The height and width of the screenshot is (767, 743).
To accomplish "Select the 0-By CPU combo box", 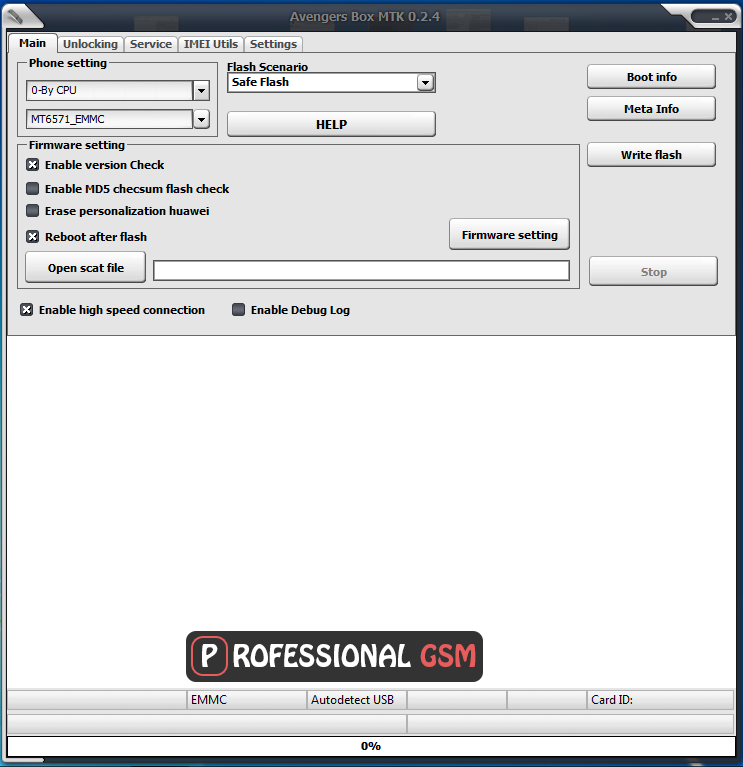I will (118, 90).
